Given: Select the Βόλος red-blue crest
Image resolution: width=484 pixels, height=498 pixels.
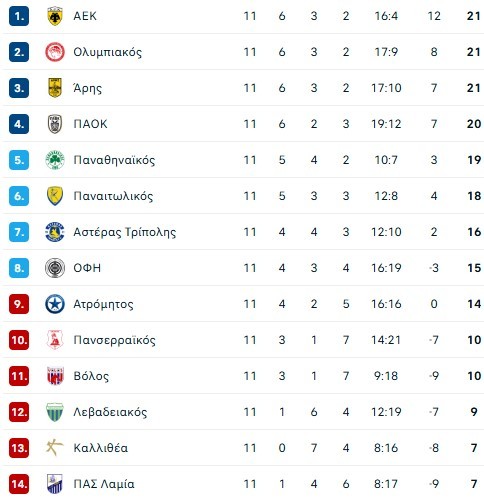Looking at the screenshot, I should coord(55,376).
